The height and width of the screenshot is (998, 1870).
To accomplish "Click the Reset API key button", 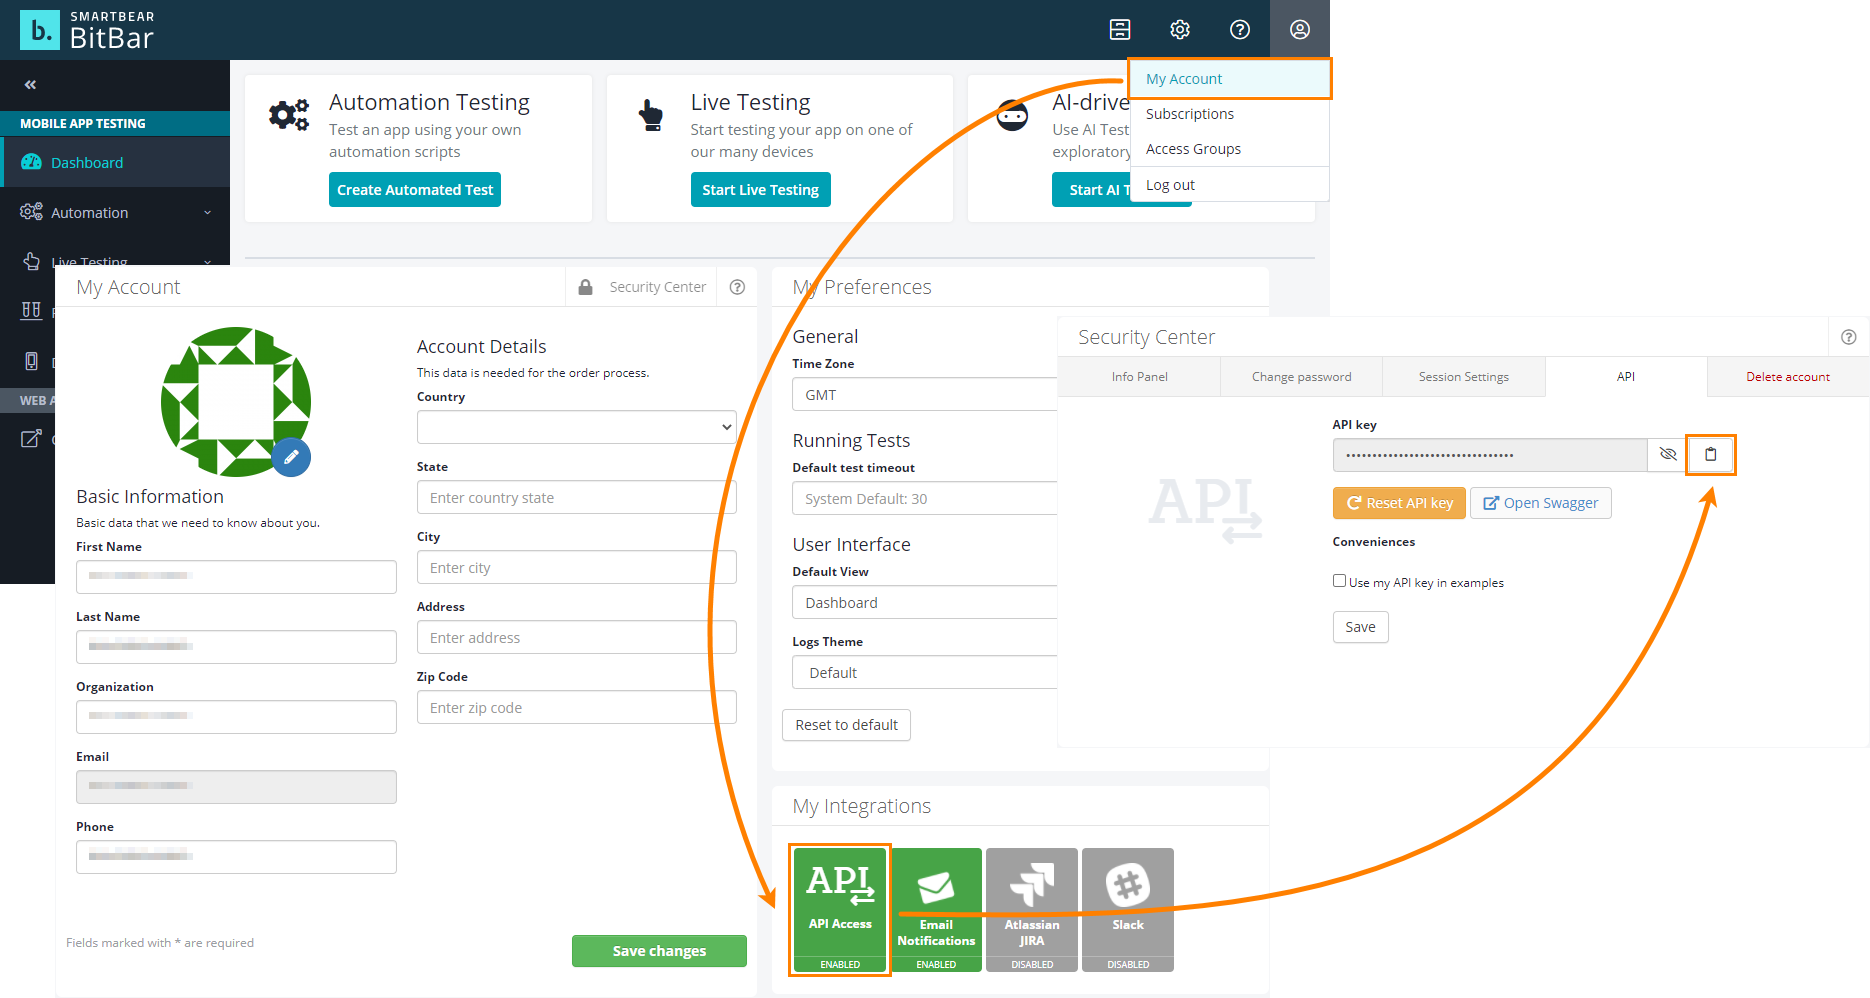I will coord(1399,503).
